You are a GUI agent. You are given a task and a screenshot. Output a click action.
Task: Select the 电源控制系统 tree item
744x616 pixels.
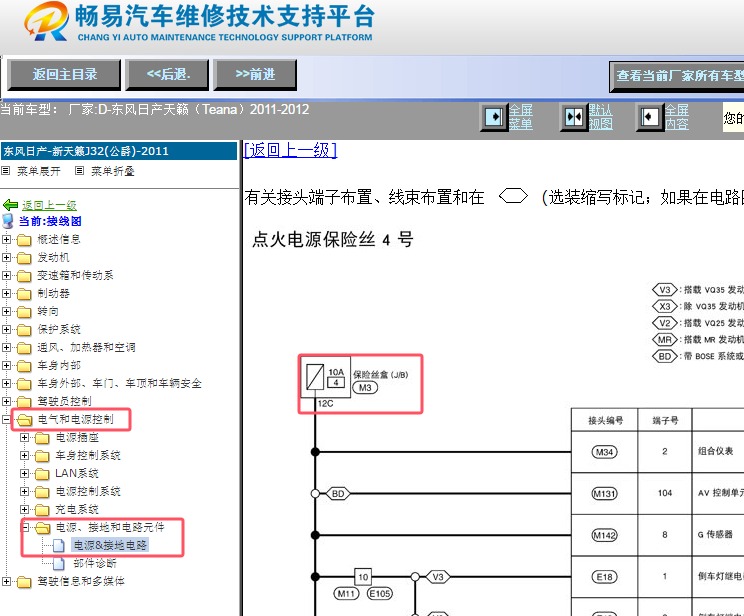pyautogui.click(x=88, y=492)
